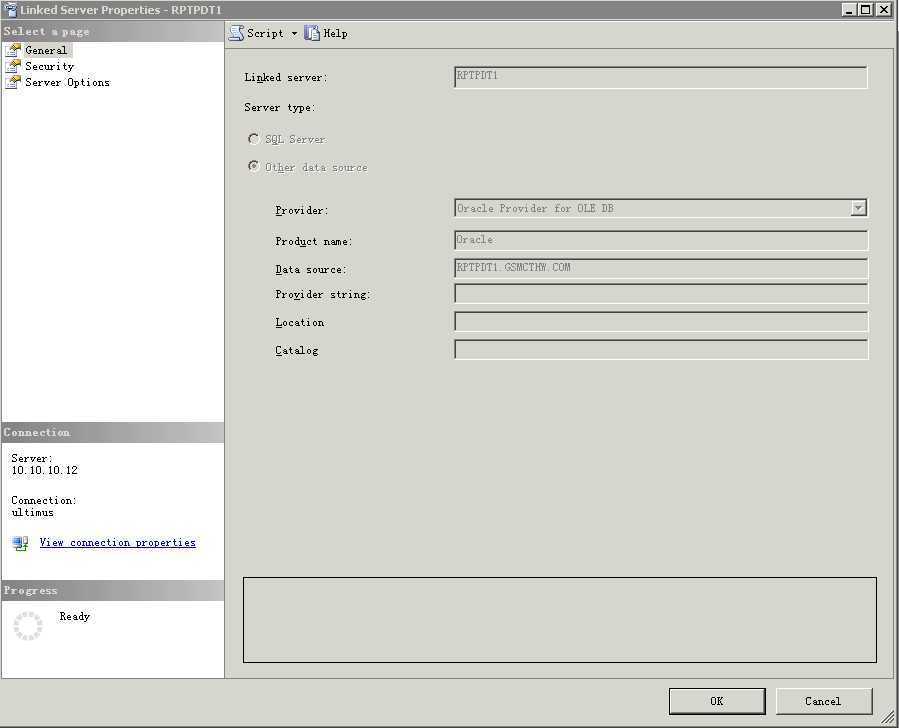
Task: Click the Data source field
Action: pyautogui.click(x=660, y=268)
